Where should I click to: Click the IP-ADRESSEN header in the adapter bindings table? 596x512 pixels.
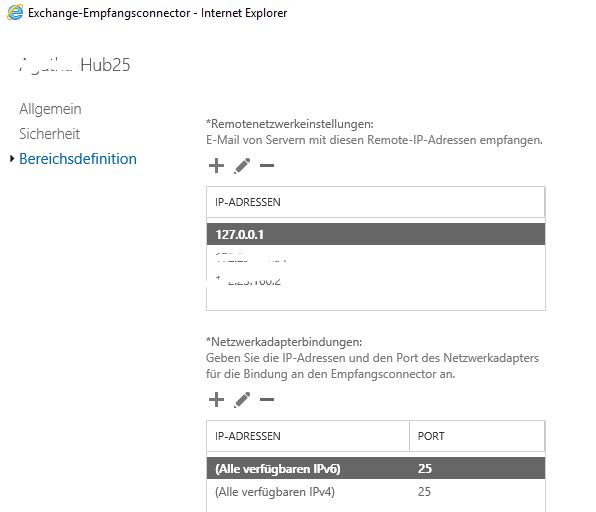pos(248,436)
